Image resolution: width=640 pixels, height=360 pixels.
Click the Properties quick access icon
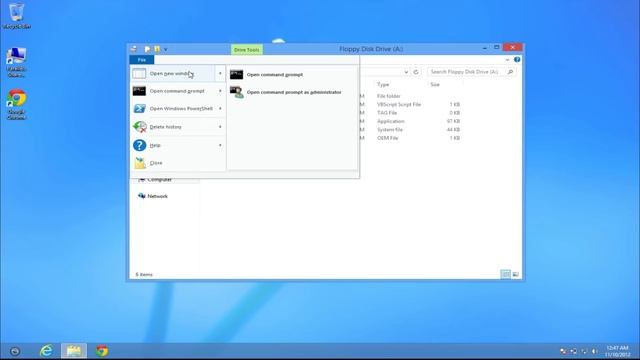point(147,49)
